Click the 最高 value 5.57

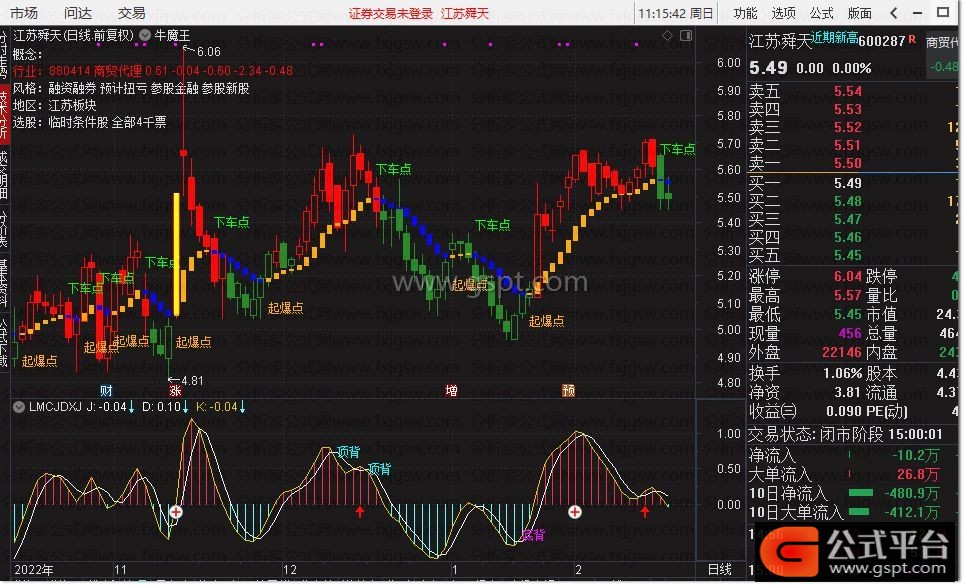847,296
